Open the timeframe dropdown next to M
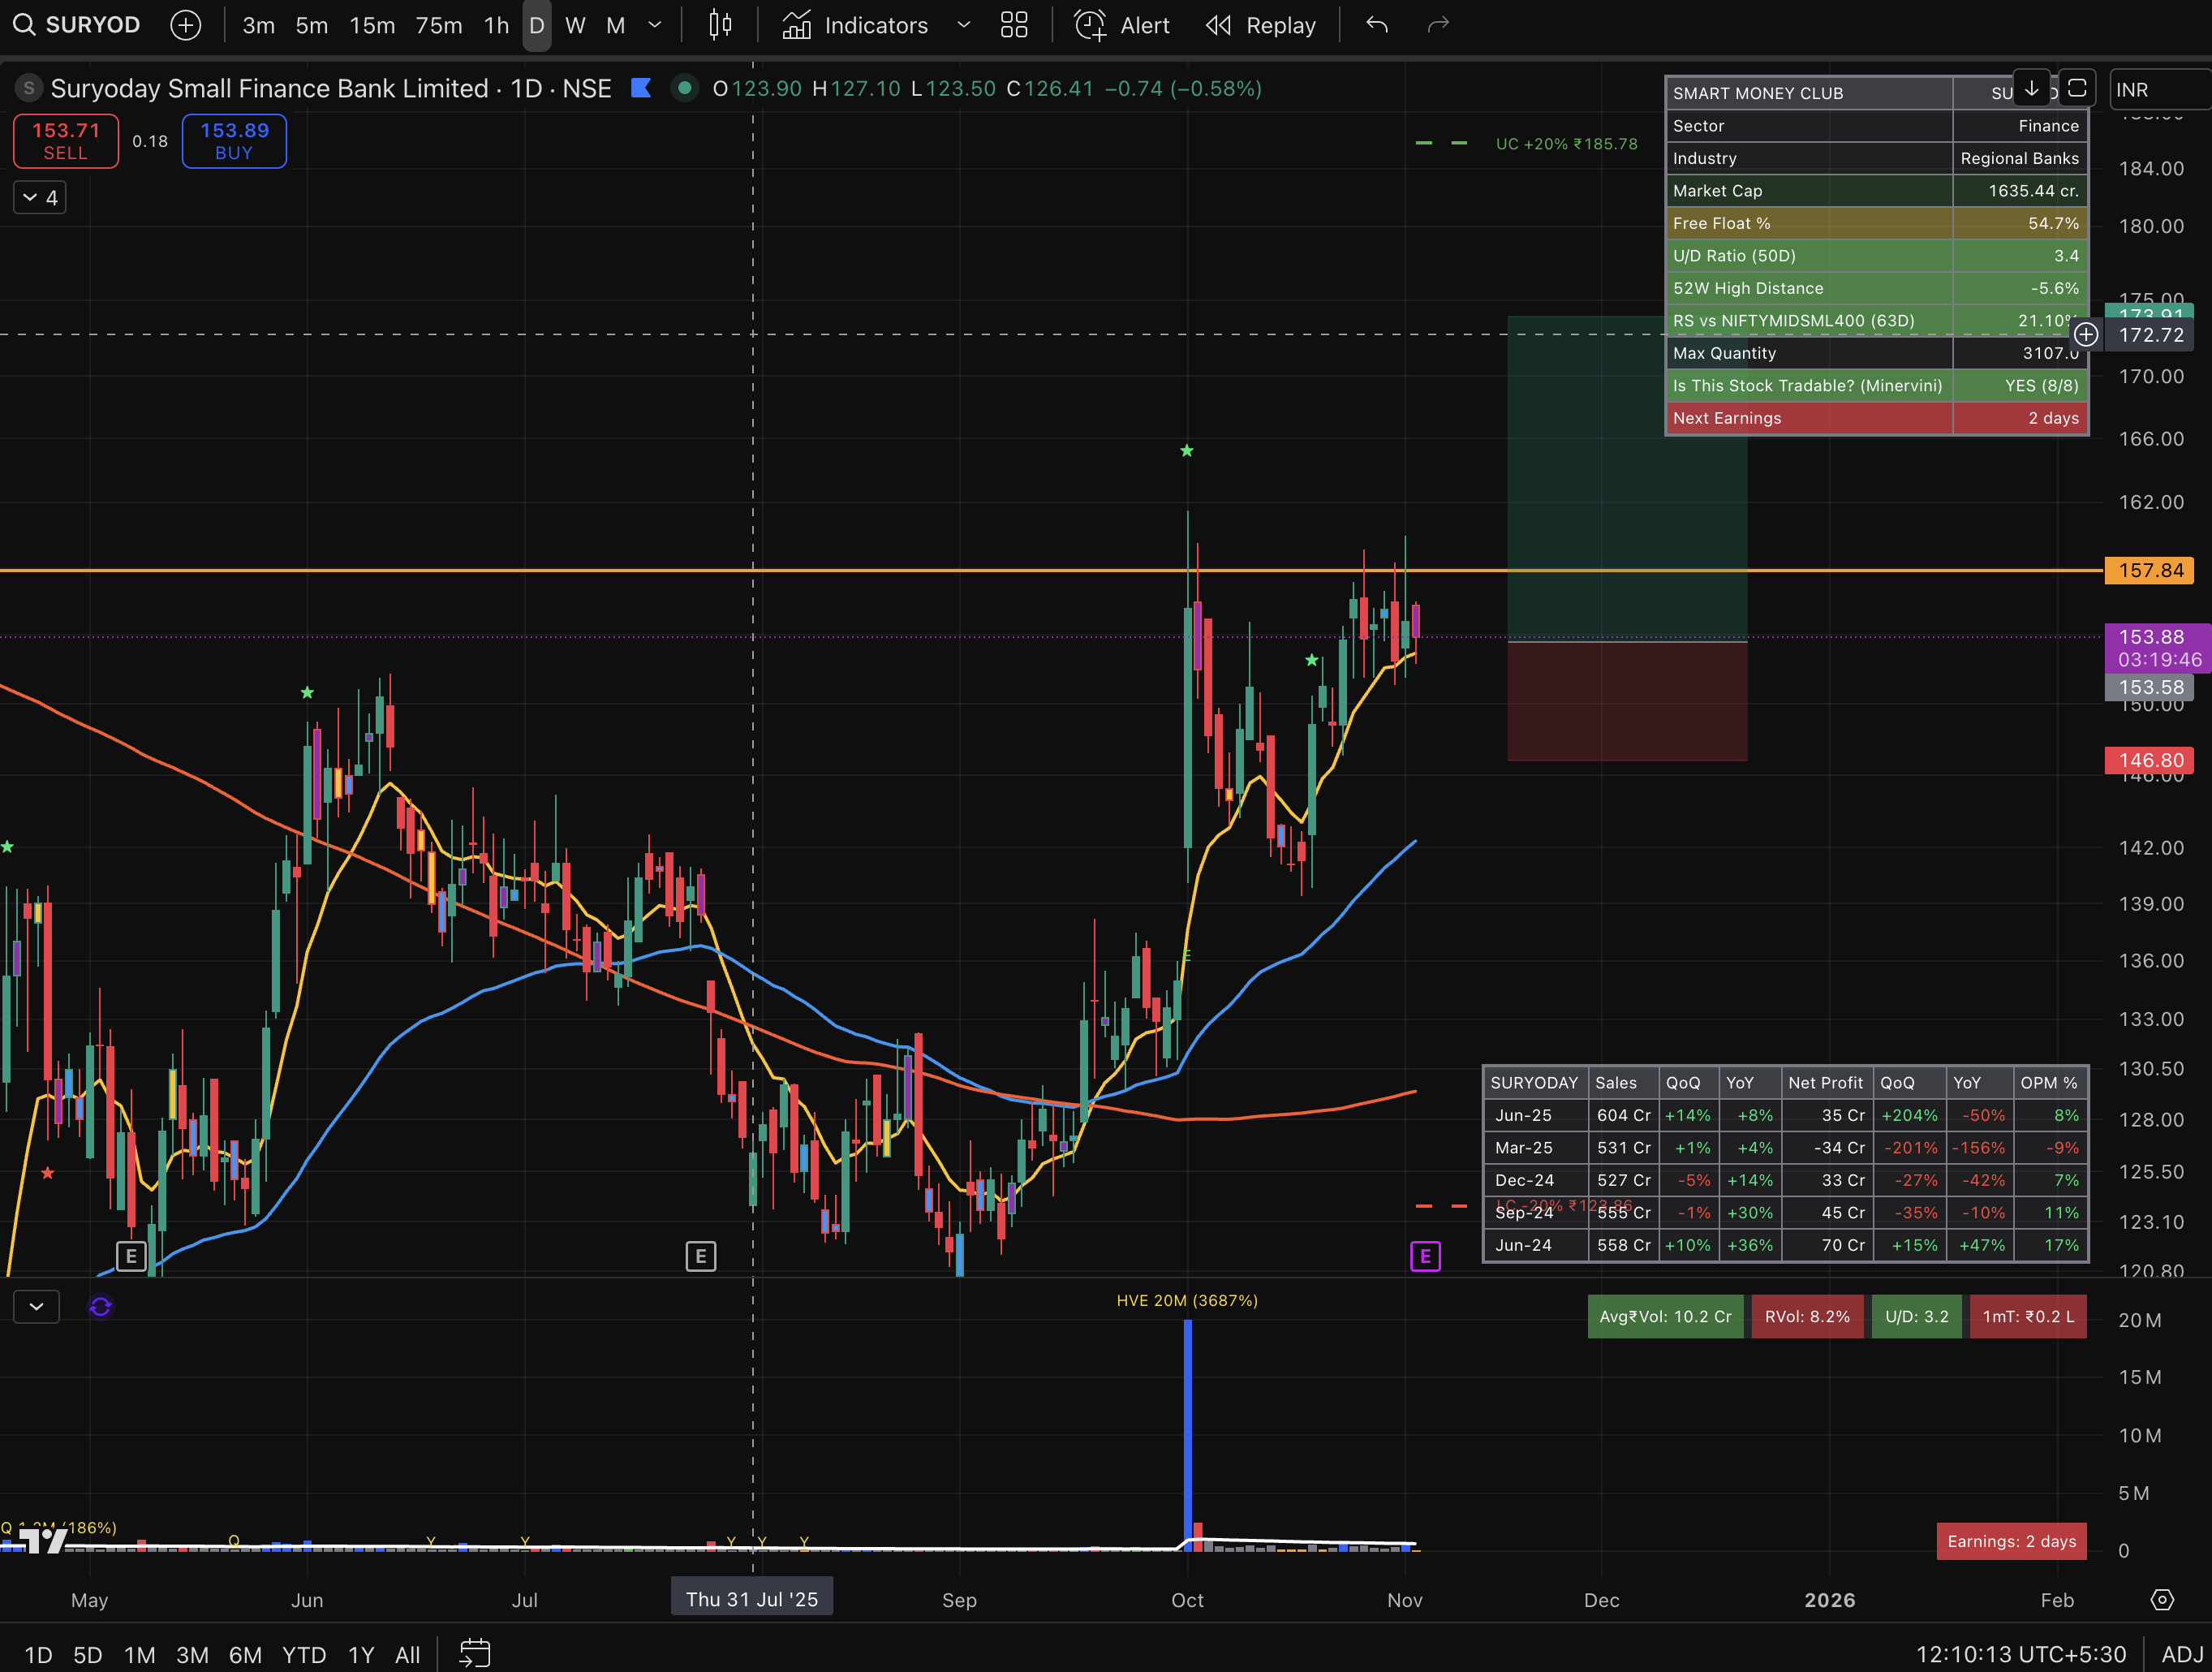2212x1672 pixels. point(655,25)
